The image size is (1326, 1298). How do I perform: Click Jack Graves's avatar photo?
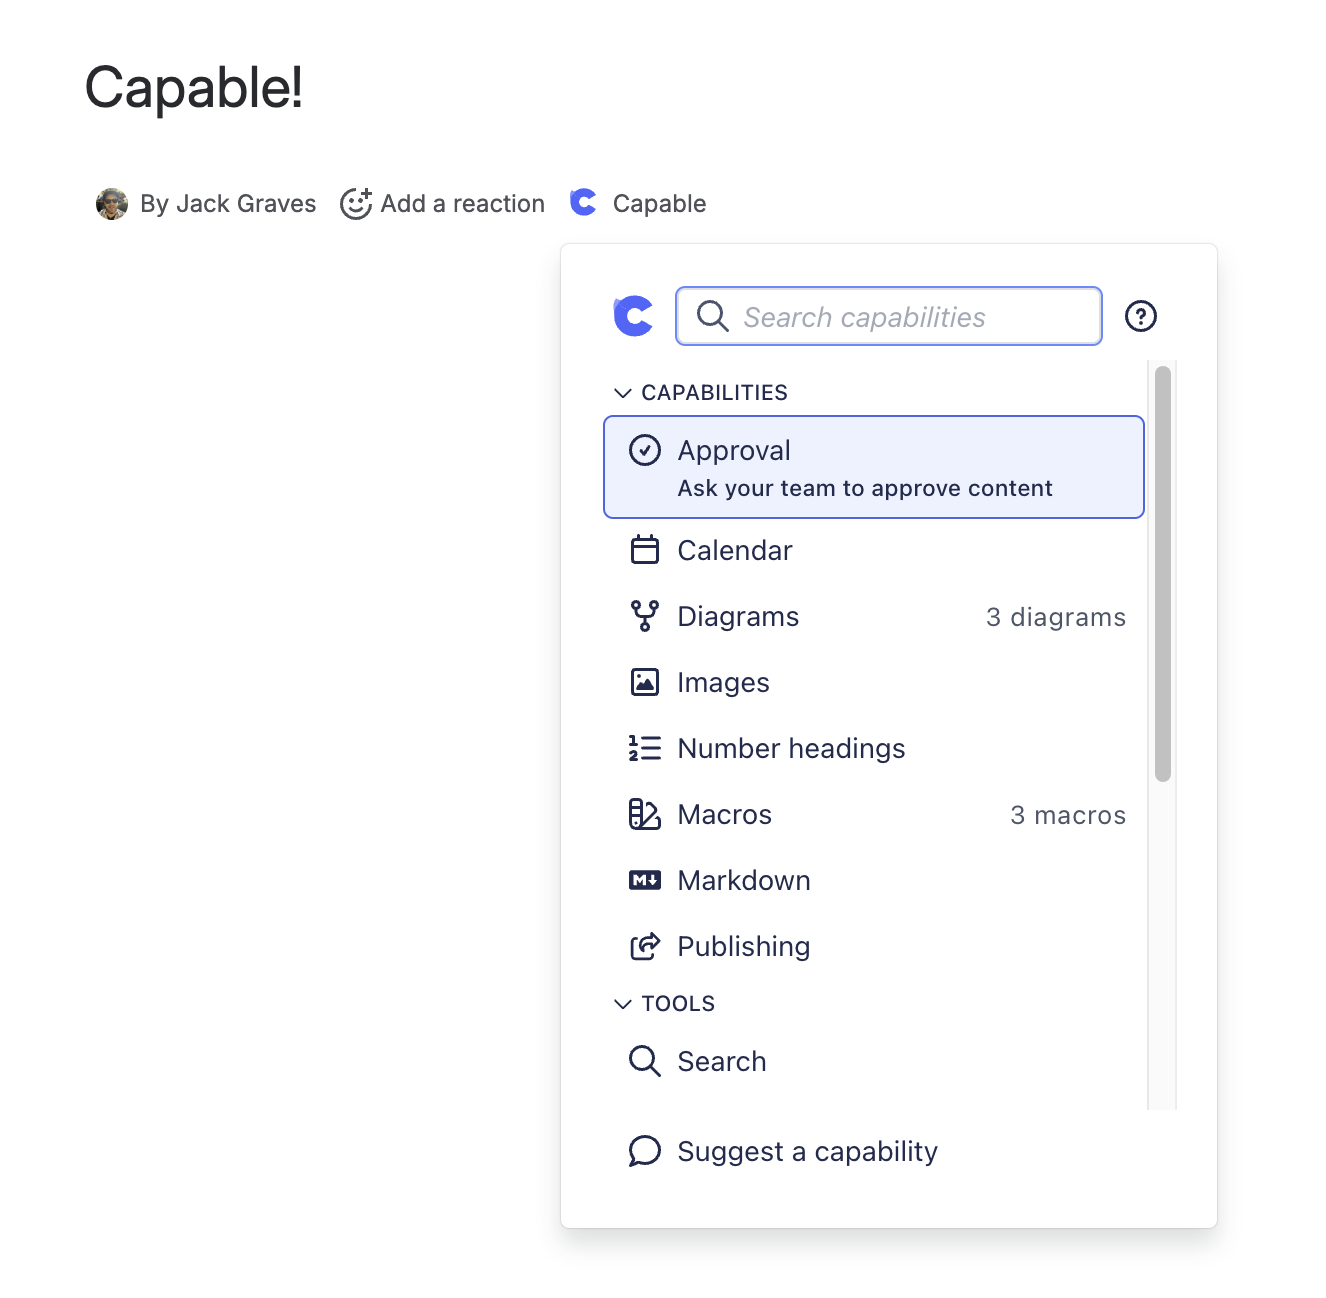(112, 204)
